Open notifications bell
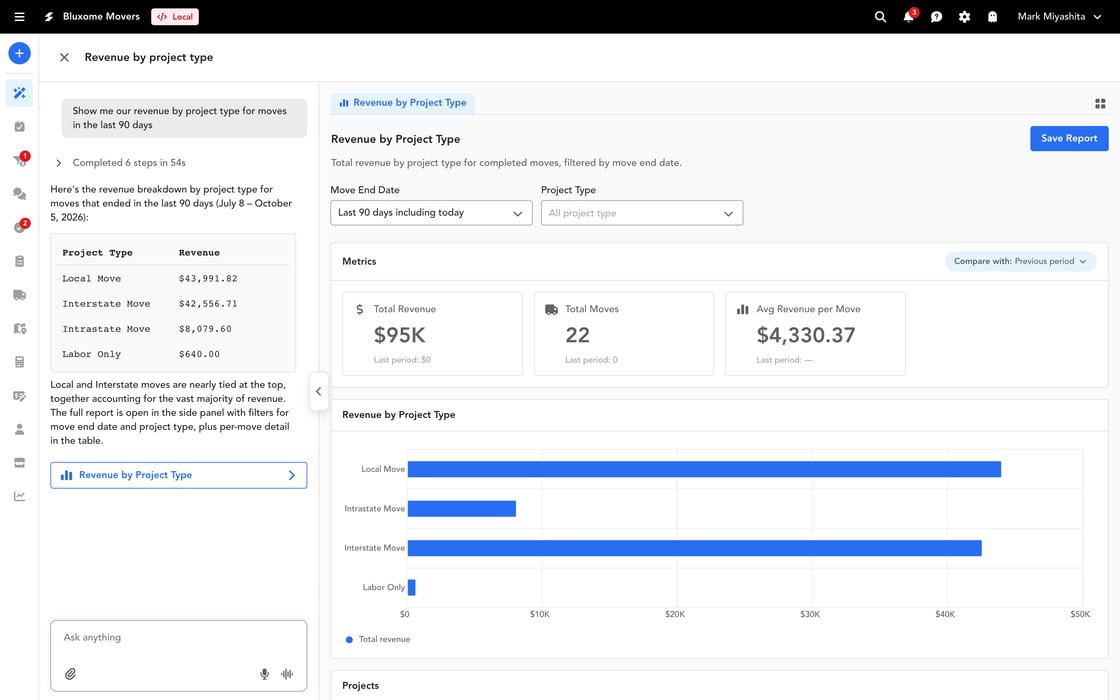 tap(909, 16)
